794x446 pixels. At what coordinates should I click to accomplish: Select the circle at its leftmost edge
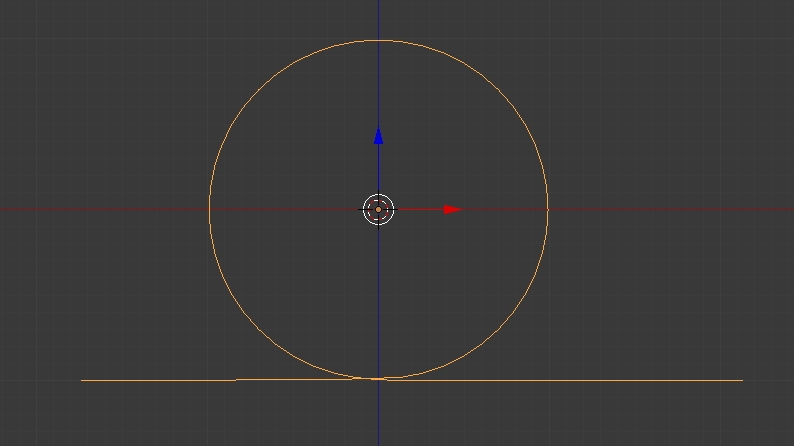(x=210, y=209)
